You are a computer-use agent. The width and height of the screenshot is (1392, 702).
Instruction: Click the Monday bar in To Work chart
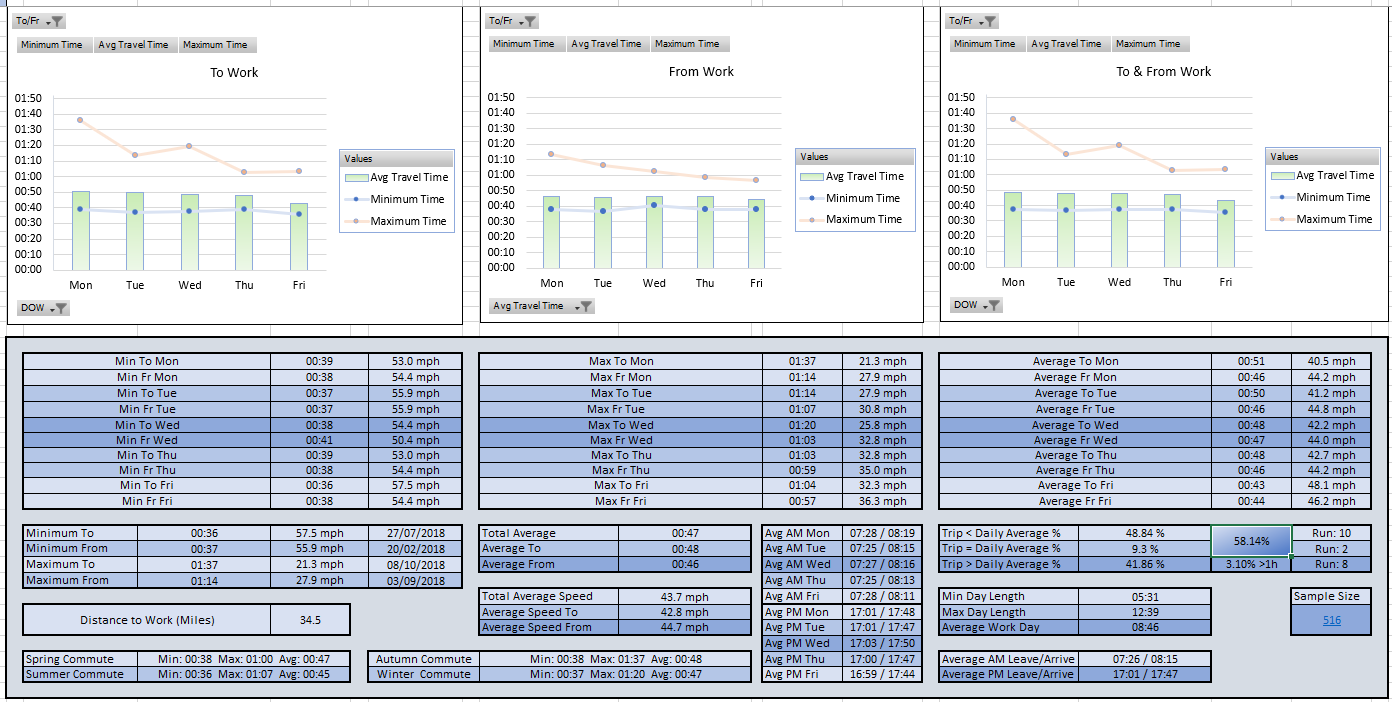81,230
